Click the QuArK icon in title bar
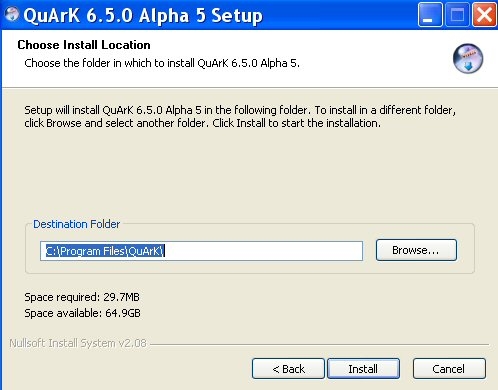This screenshot has width=498, height=390. pos(12,14)
